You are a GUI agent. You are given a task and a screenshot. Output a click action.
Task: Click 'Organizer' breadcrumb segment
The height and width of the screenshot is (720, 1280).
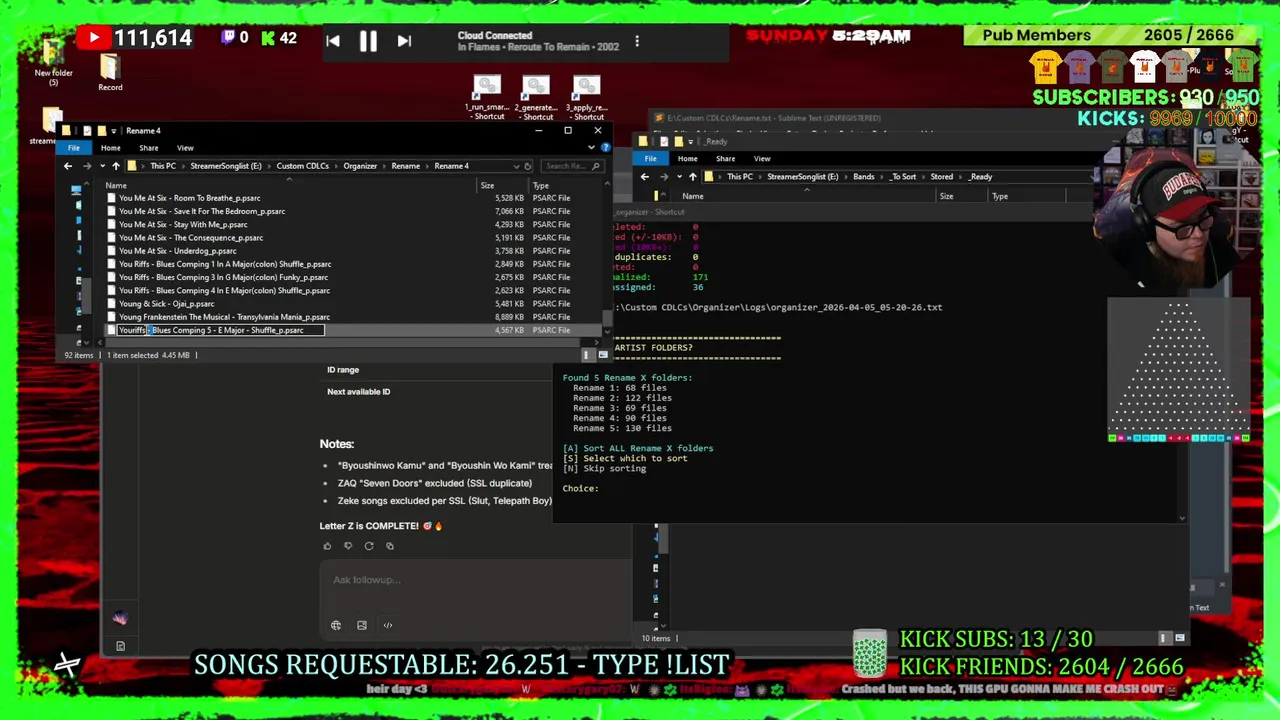click(360, 166)
